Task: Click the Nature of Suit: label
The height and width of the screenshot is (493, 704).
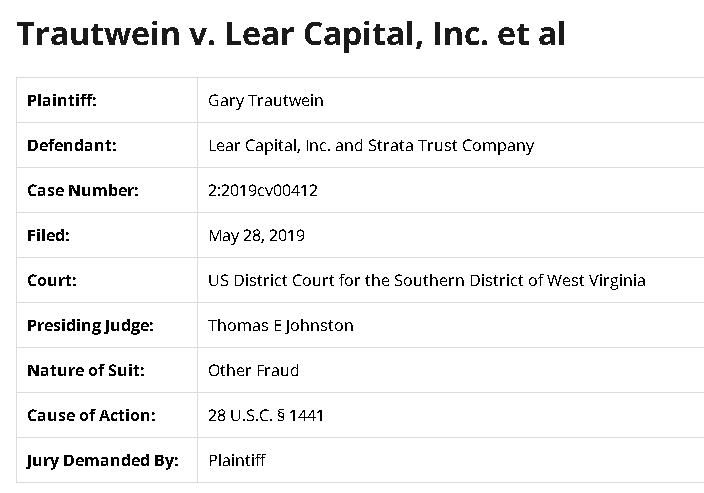Action: click(x=86, y=370)
